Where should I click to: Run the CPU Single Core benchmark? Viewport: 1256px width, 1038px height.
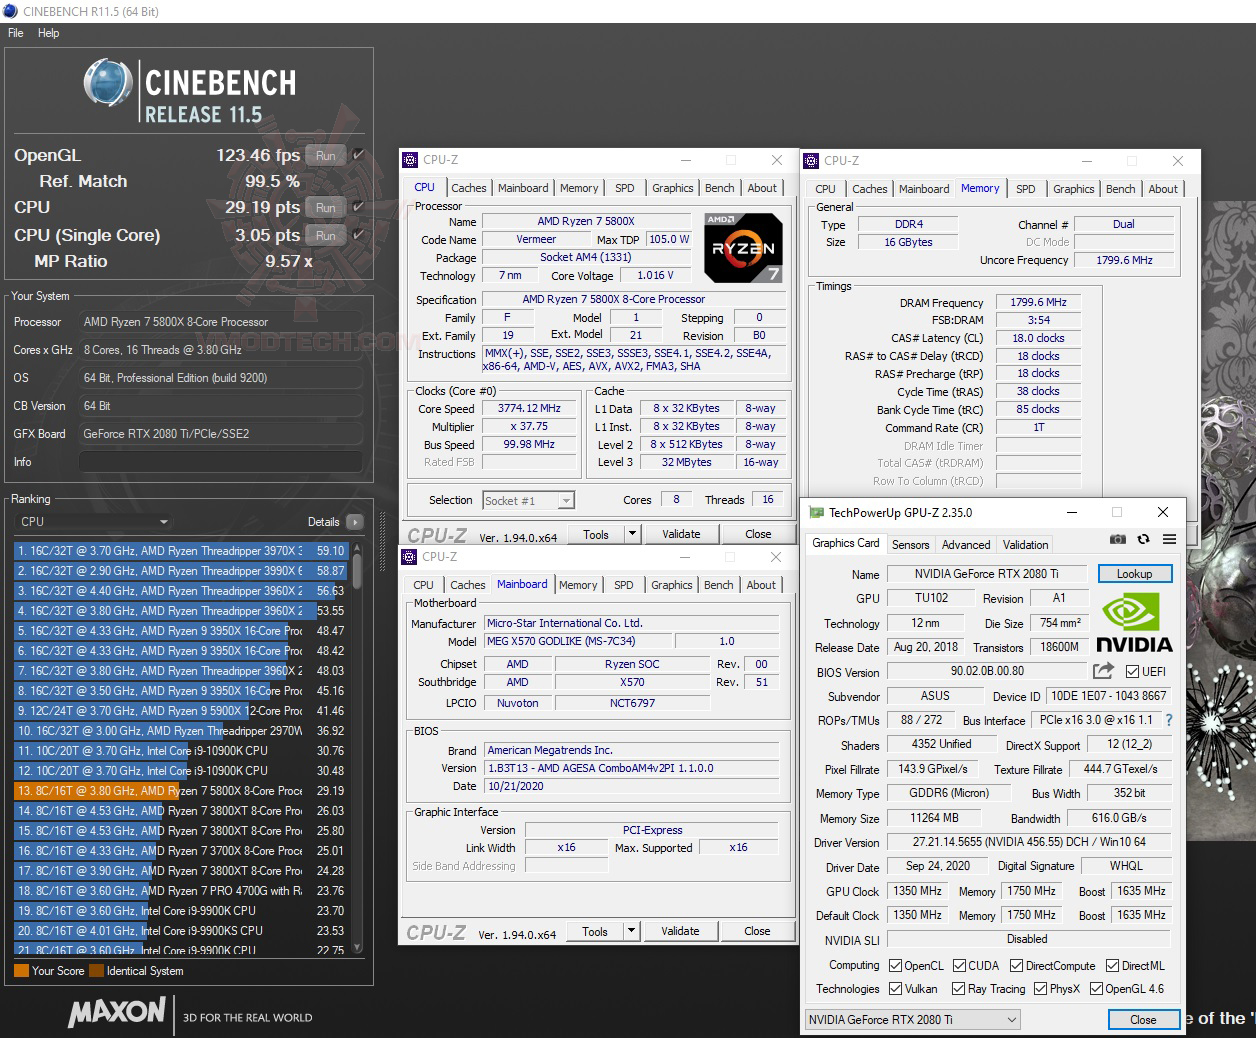(326, 235)
